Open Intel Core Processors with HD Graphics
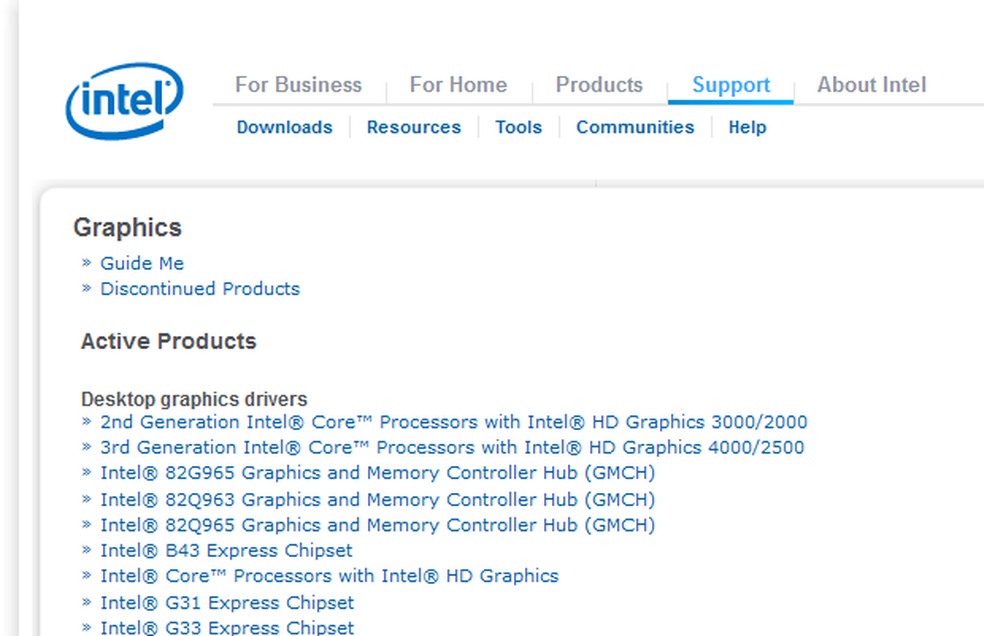Image resolution: width=984 pixels, height=636 pixels. pos(329,576)
